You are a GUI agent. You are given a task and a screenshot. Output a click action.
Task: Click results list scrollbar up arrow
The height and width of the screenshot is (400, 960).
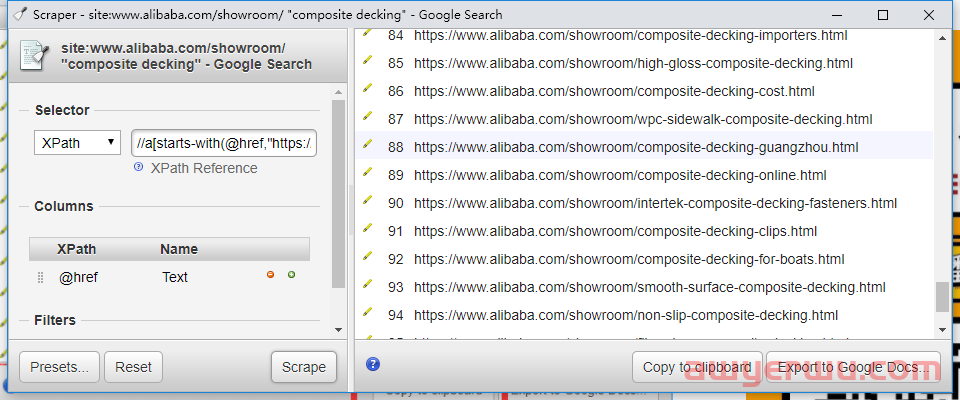point(943,38)
